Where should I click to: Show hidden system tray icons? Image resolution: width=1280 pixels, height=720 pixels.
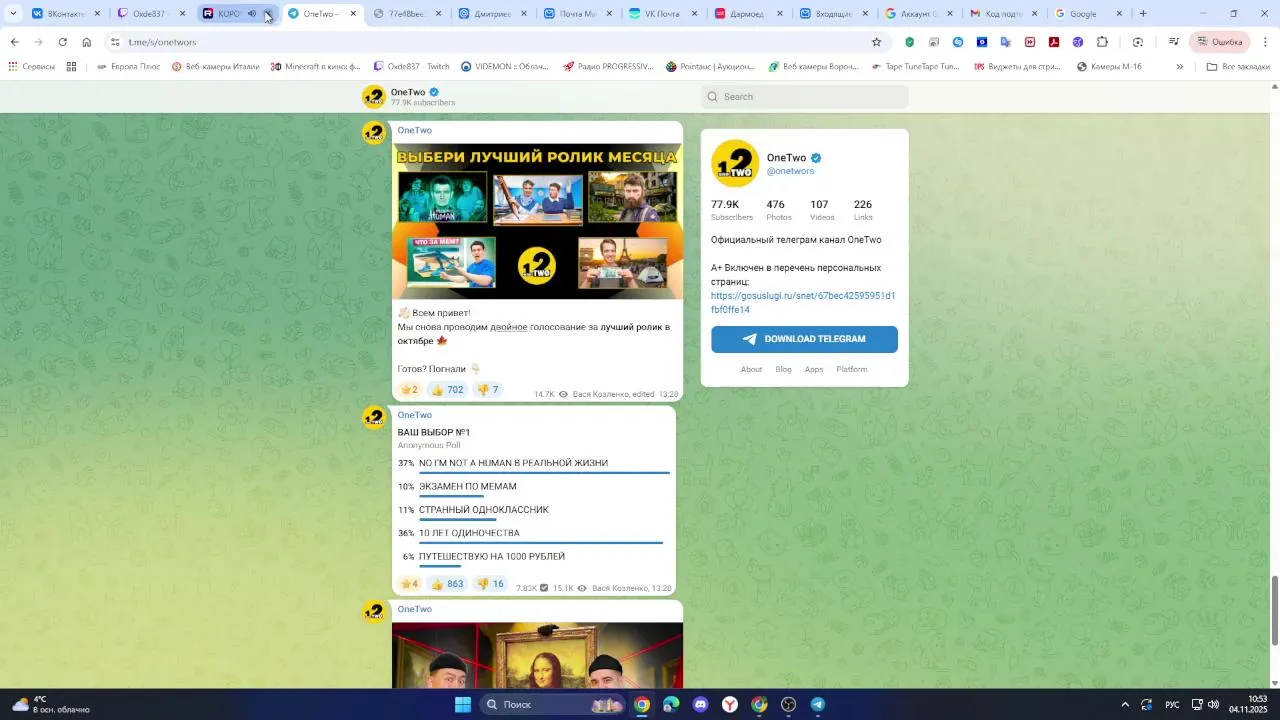(1124, 704)
